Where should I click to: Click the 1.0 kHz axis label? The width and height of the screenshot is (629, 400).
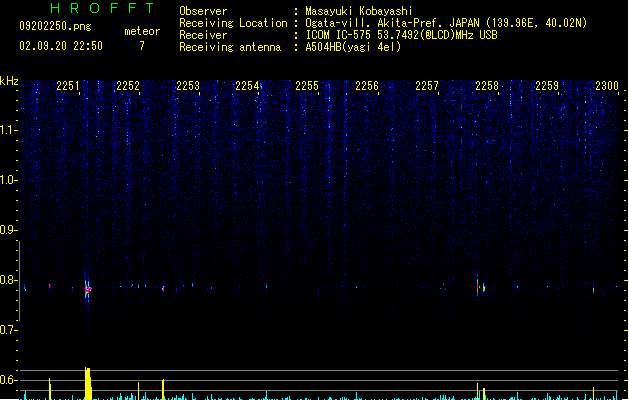pyautogui.click(x=8, y=180)
